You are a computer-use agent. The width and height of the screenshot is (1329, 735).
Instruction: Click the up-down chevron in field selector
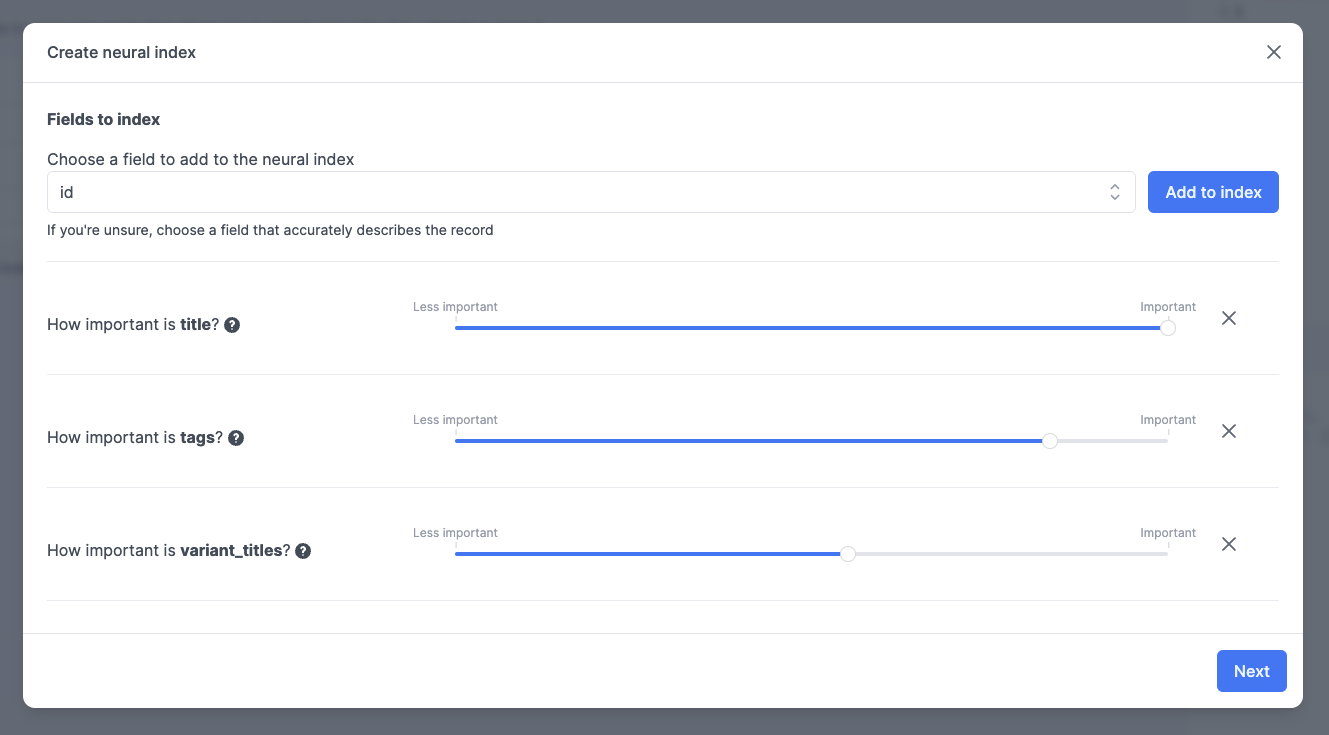pyautogui.click(x=1114, y=192)
